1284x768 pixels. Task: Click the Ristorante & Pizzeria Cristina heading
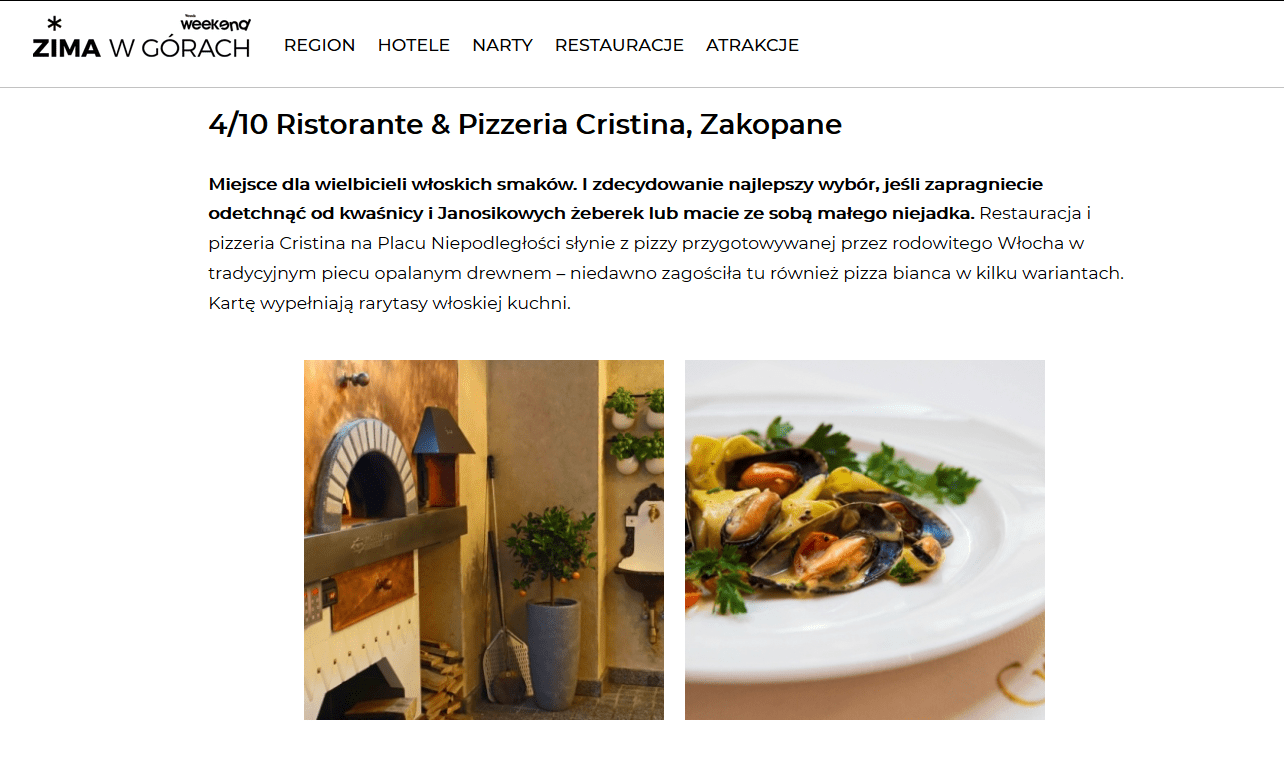(525, 125)
